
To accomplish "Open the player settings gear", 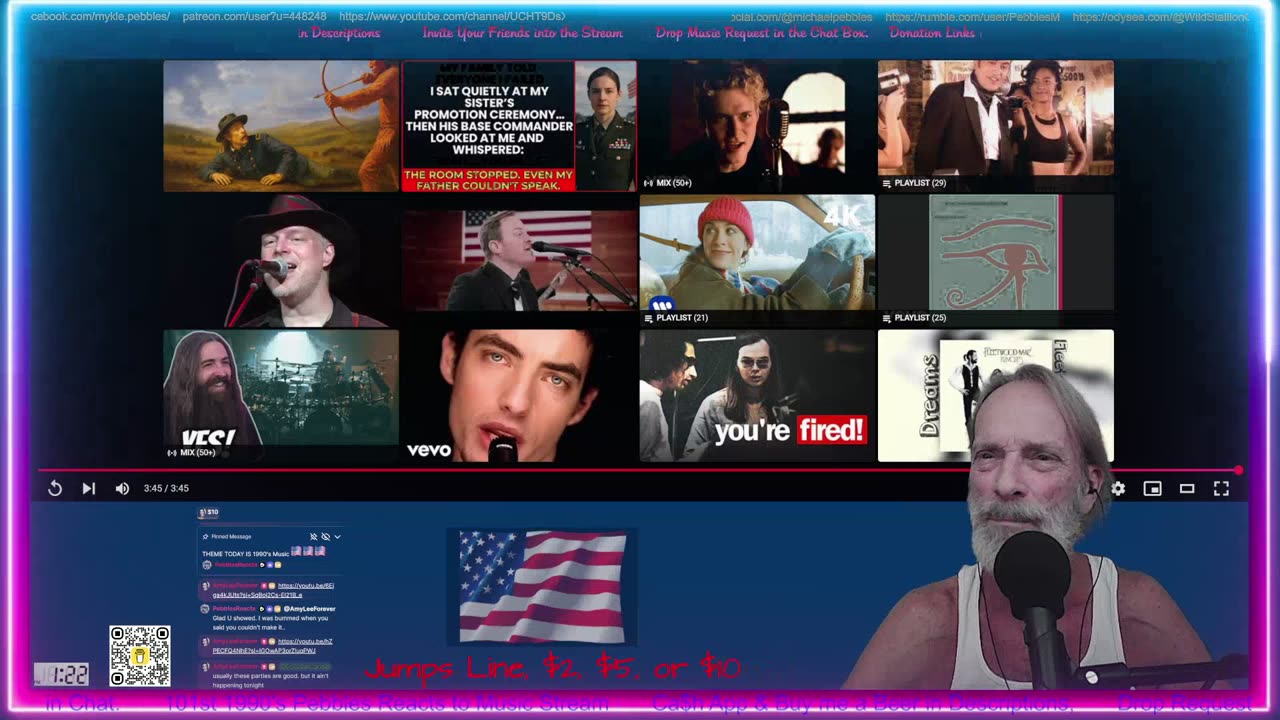I will click(x=1118, y=488).
